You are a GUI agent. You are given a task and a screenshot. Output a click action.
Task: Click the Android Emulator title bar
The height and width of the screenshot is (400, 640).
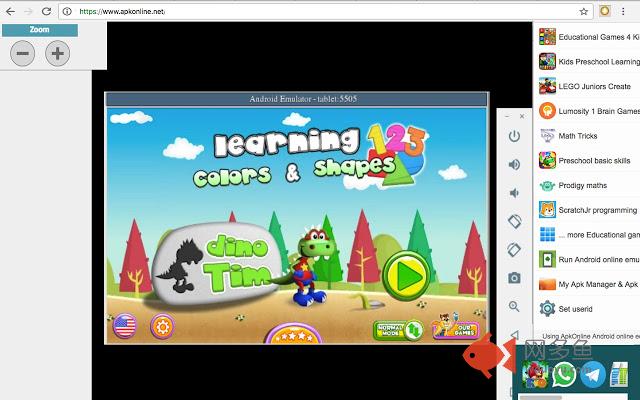pyautogui.click(x=296, y=99)
